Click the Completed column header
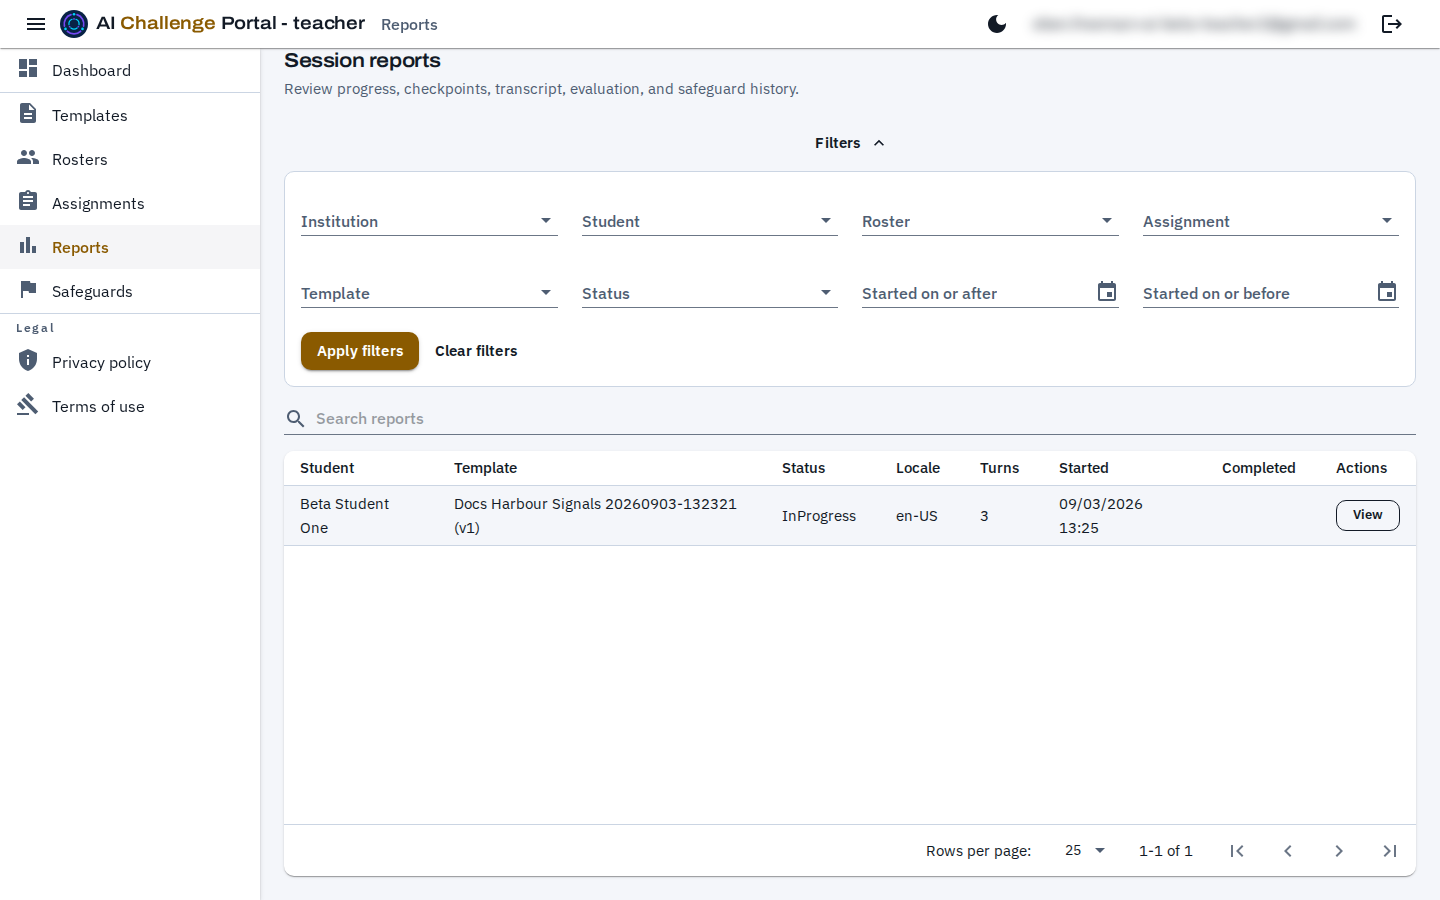This screenshot has width=1440, height=900. 1259,468
